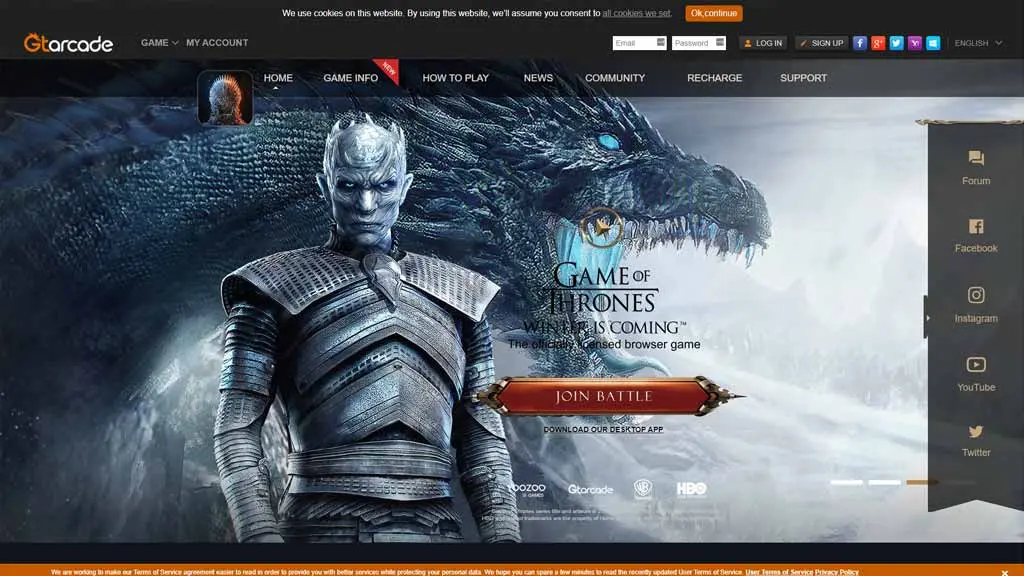Viewport: 1024px width, 576px height.
Task: Open the GAME INFO tab
Action: click(351, 78)
